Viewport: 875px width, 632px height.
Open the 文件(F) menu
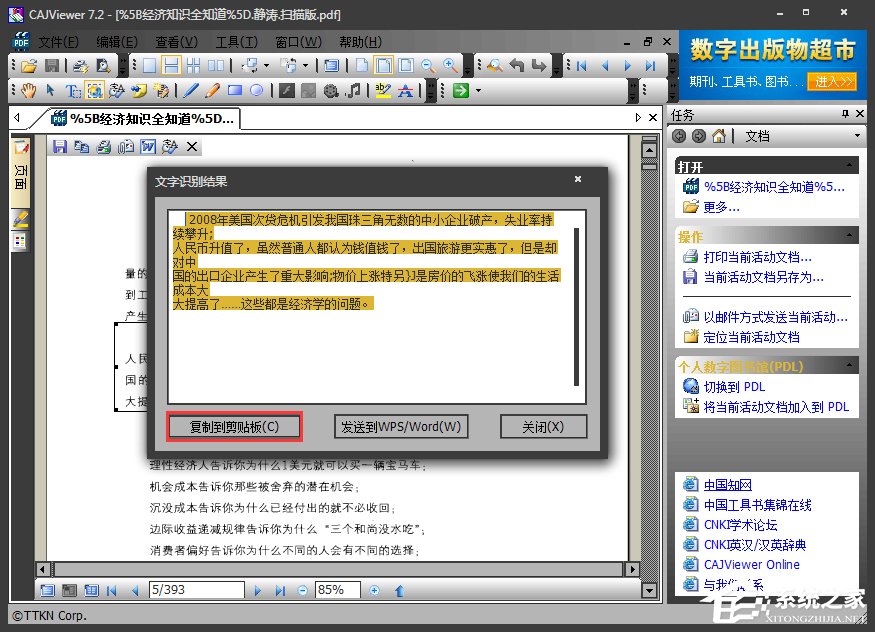coord(58,42)
